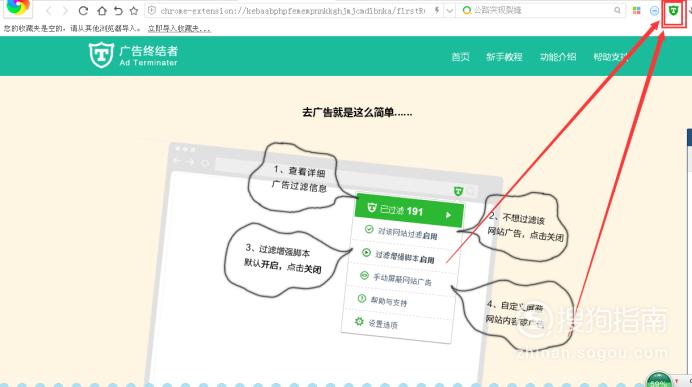Click the chrome-extension address bar

[293, 10]
